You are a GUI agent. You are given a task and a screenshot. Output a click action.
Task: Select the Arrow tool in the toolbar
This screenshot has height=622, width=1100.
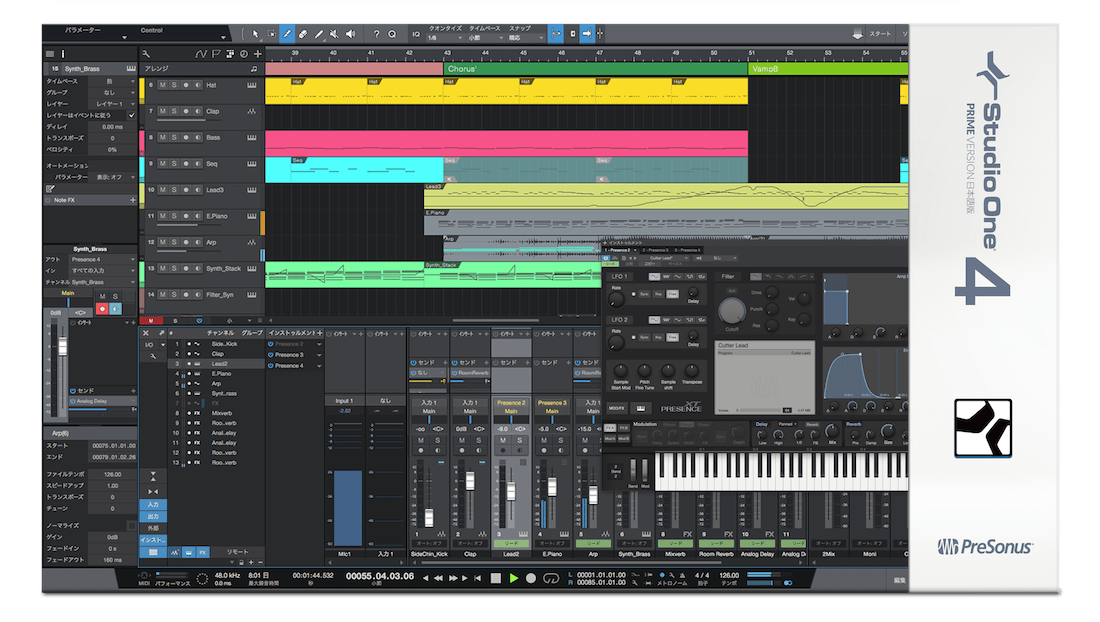(x=255, y=34)
